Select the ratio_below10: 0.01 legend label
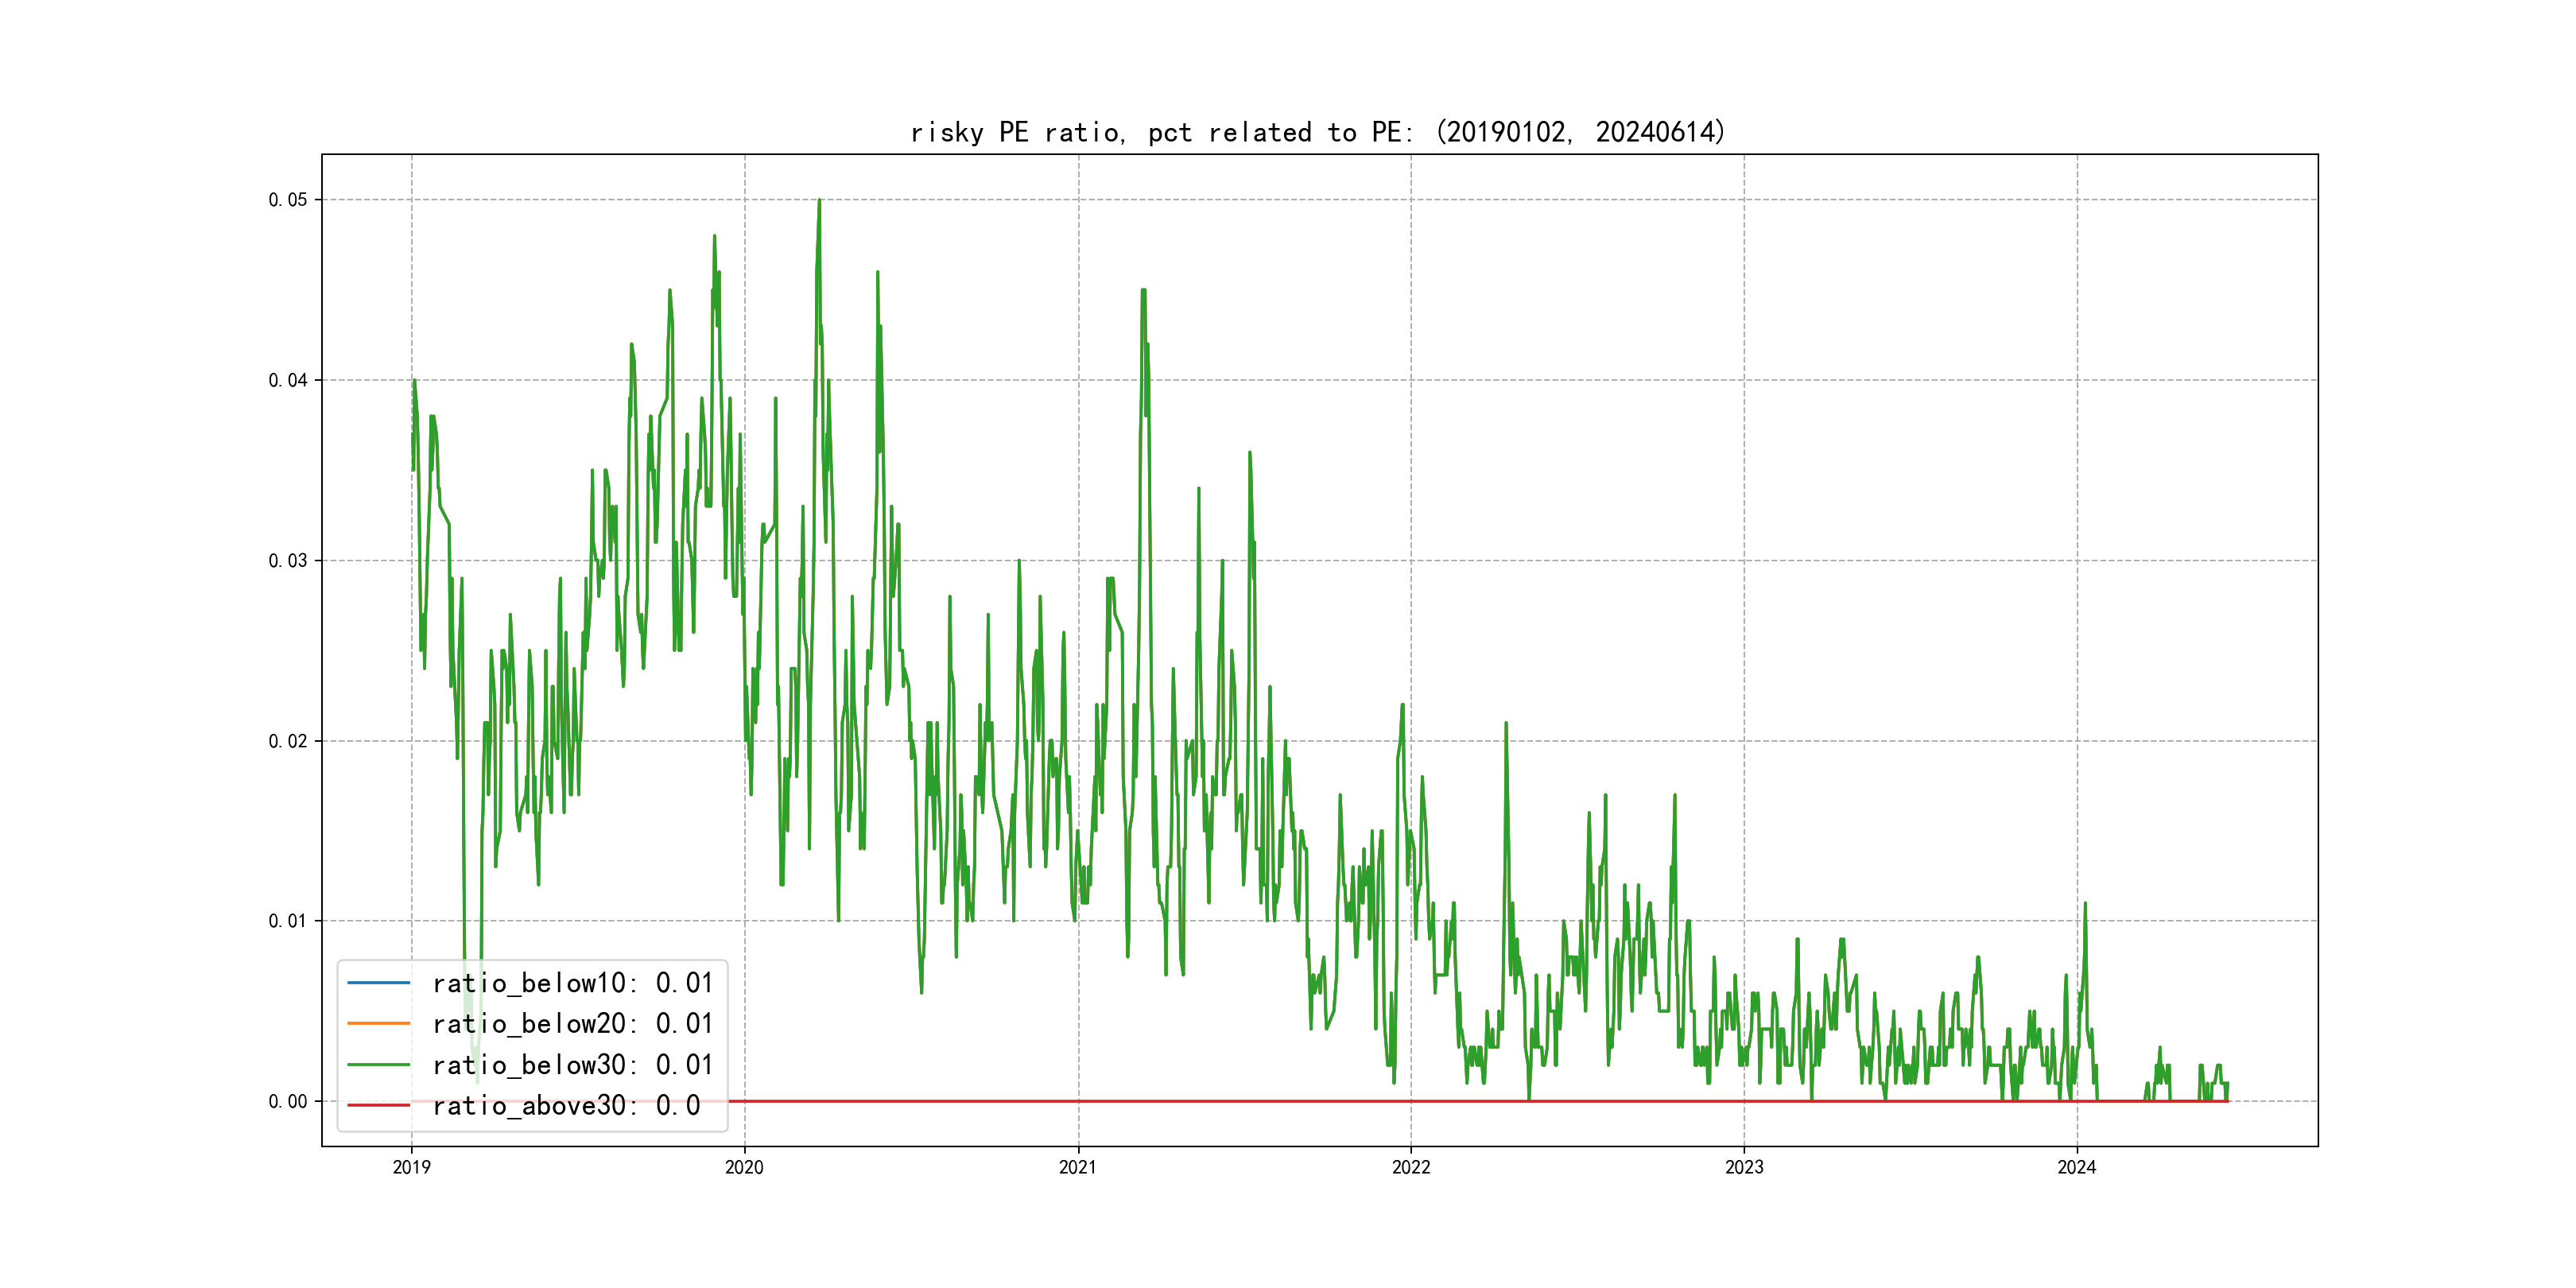 click(x=572, y=983)
